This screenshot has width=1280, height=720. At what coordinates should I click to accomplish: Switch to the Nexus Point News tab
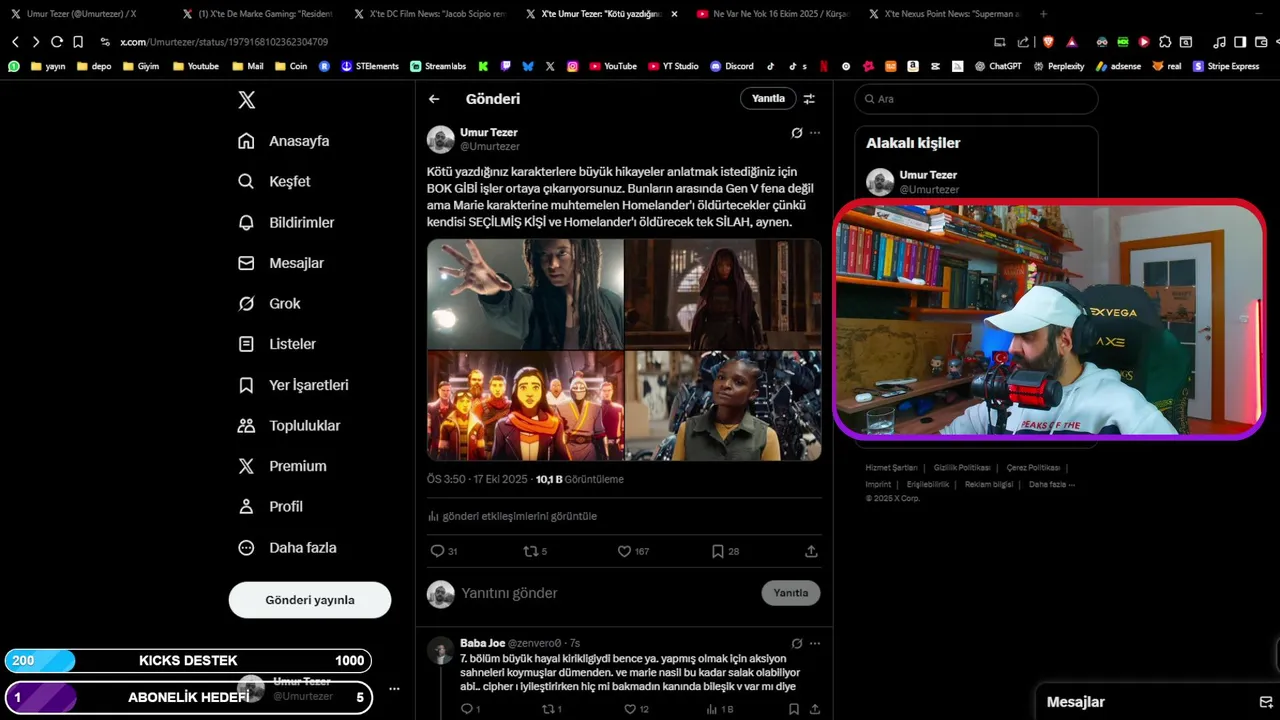click(x=943, y=14)
